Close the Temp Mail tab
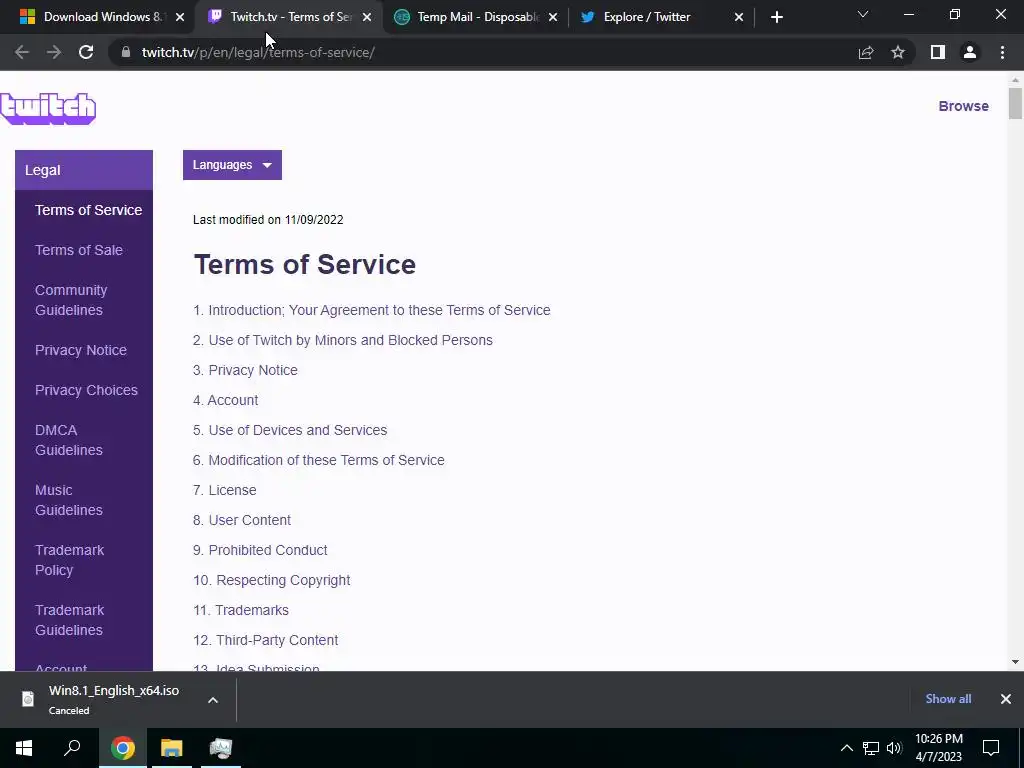The width and height of the screenshot is (1024, 768). pos(553,17)
